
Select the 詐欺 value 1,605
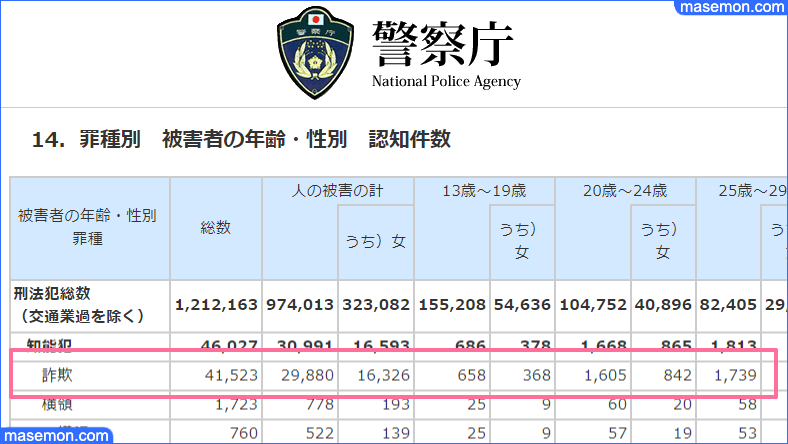click(x=605, y=375)
